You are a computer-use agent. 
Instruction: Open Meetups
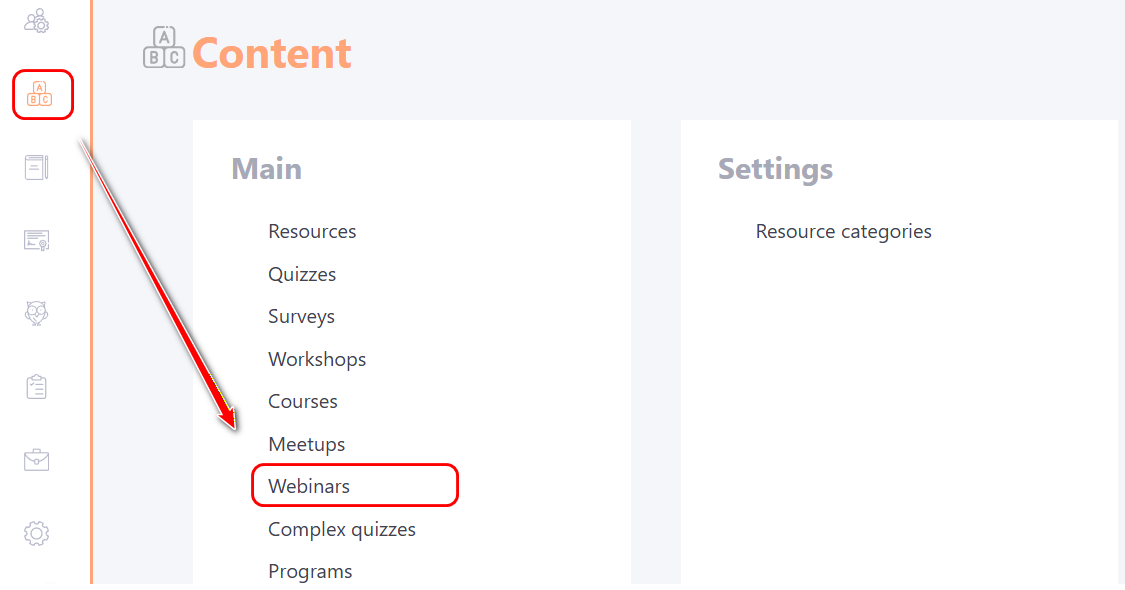(306, 444)
